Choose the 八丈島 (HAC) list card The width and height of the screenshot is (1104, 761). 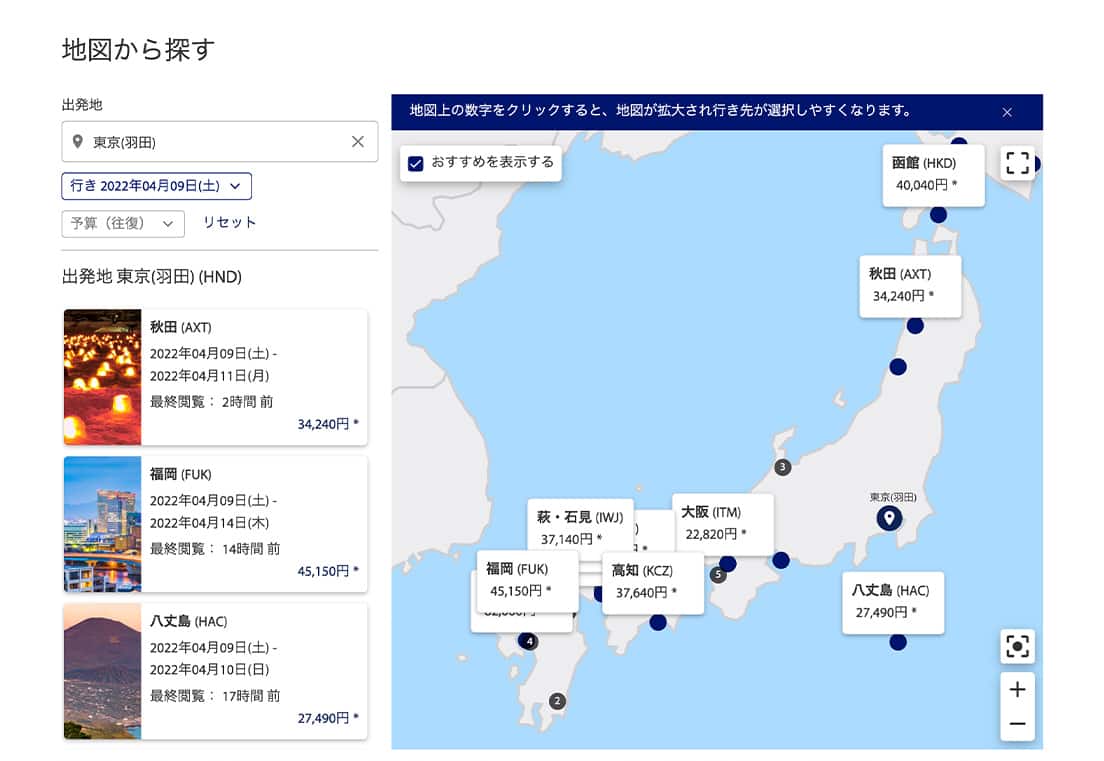coord(215,671)
